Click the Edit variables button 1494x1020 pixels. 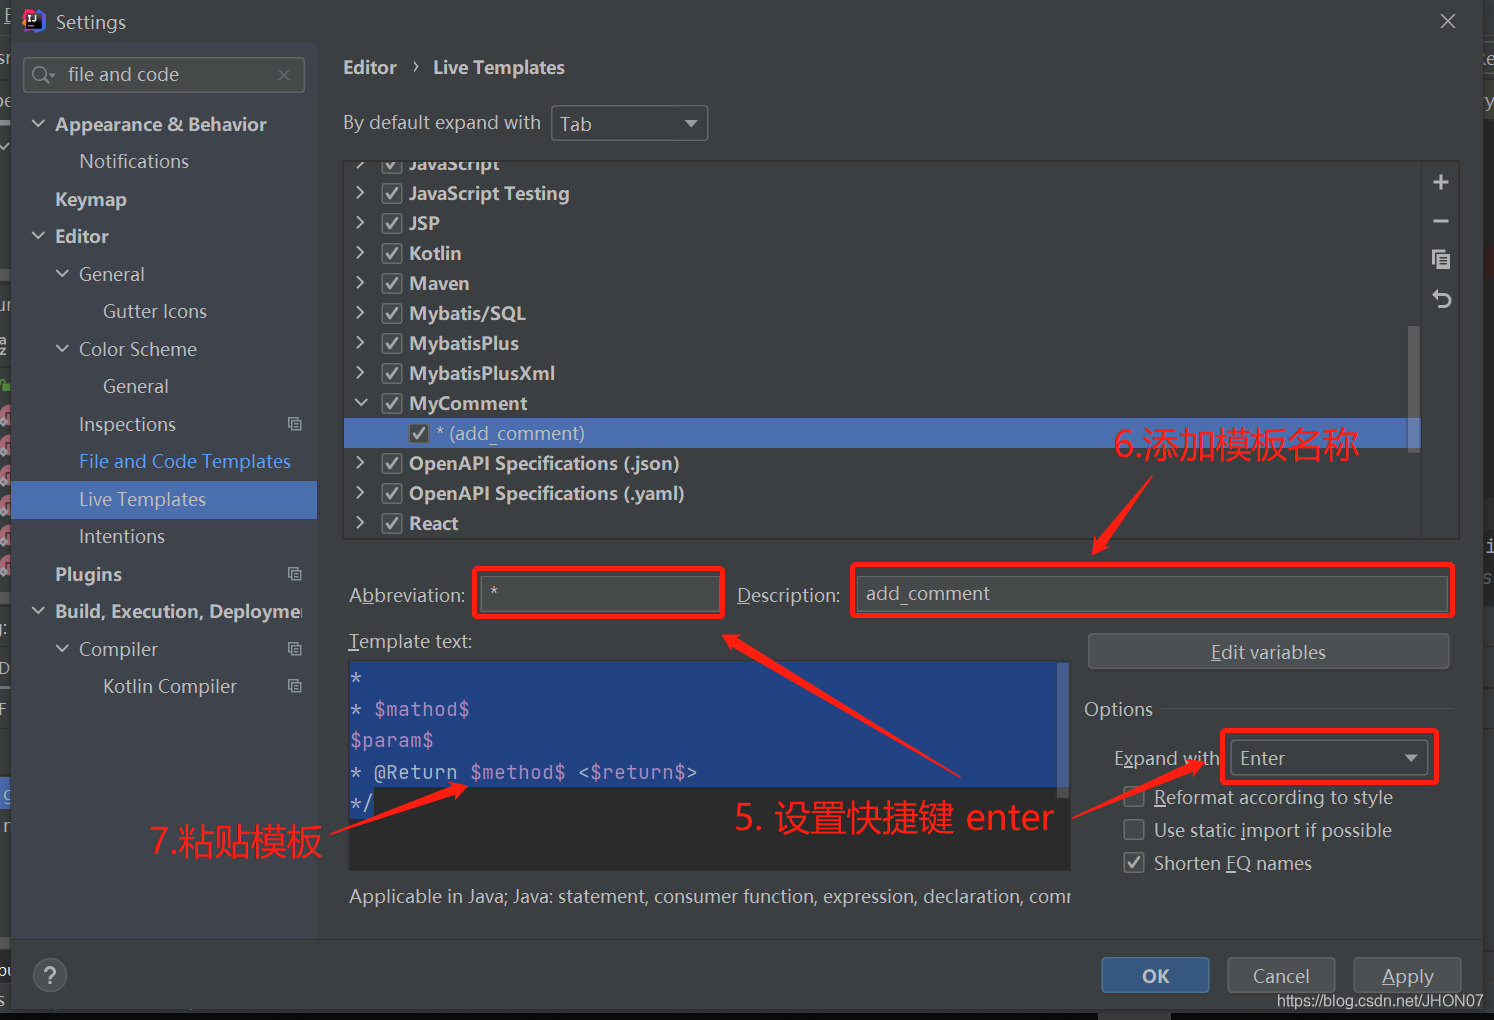coord(1268,652)
